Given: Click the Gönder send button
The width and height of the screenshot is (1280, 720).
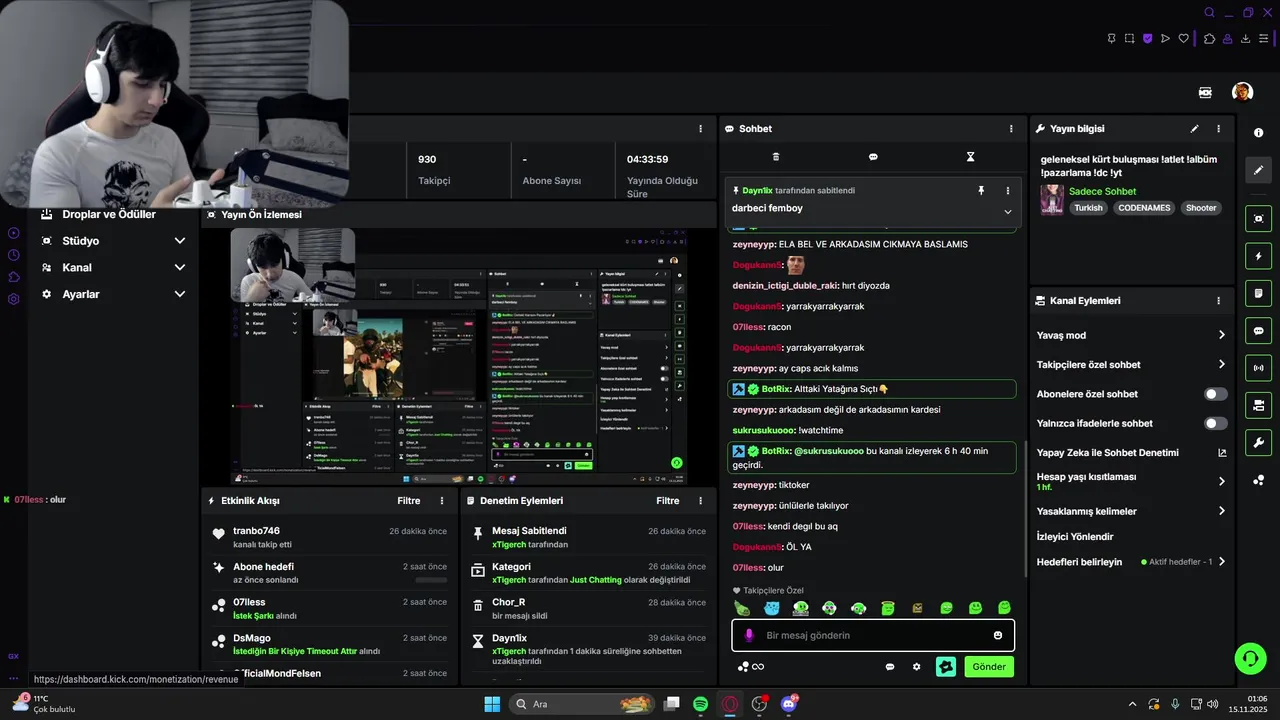Looking at the screenshot, I should click(989, 667).
